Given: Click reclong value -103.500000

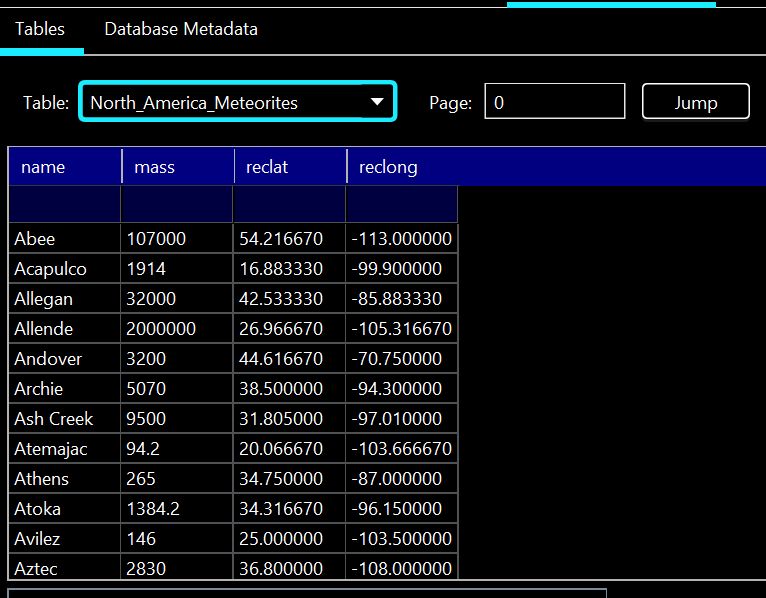Looking at the screenshot, I should 402,538.
